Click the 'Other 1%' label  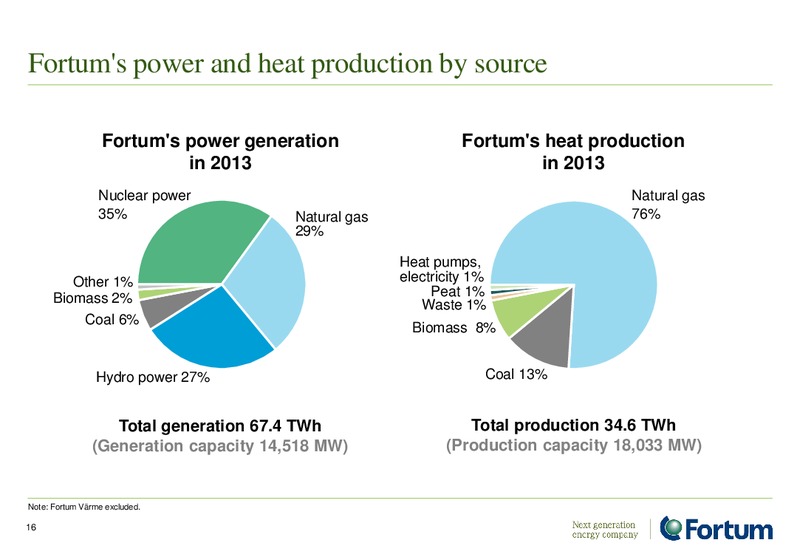click(103, 282)
